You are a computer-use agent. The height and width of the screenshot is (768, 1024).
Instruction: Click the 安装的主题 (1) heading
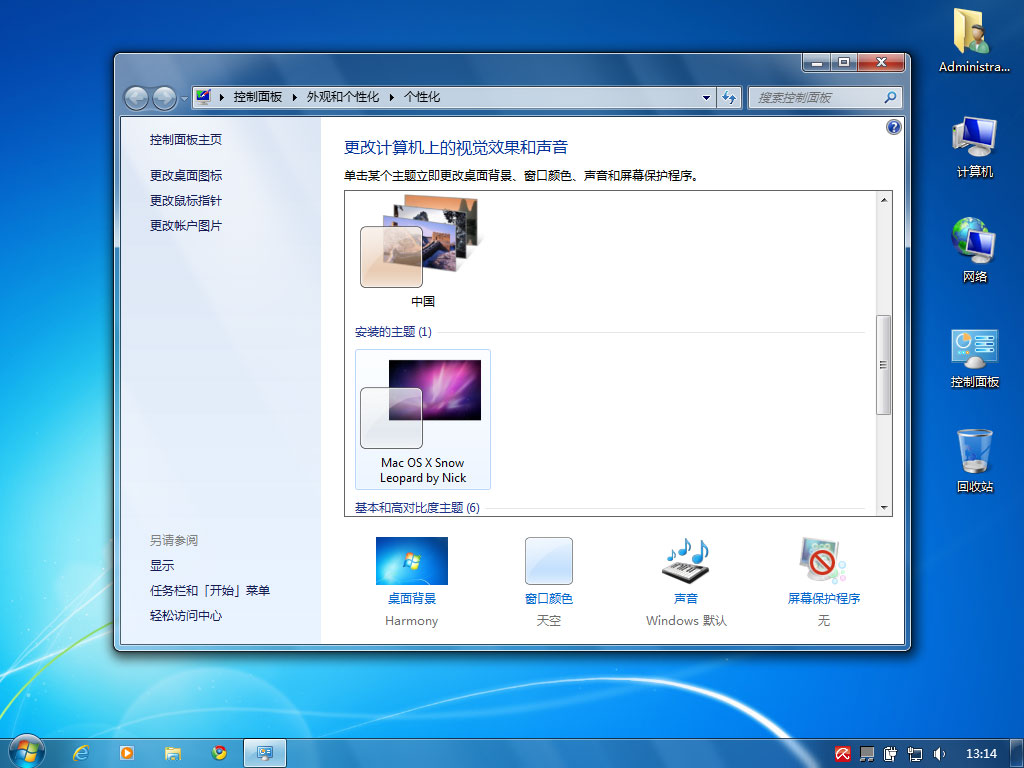(393, 332)
